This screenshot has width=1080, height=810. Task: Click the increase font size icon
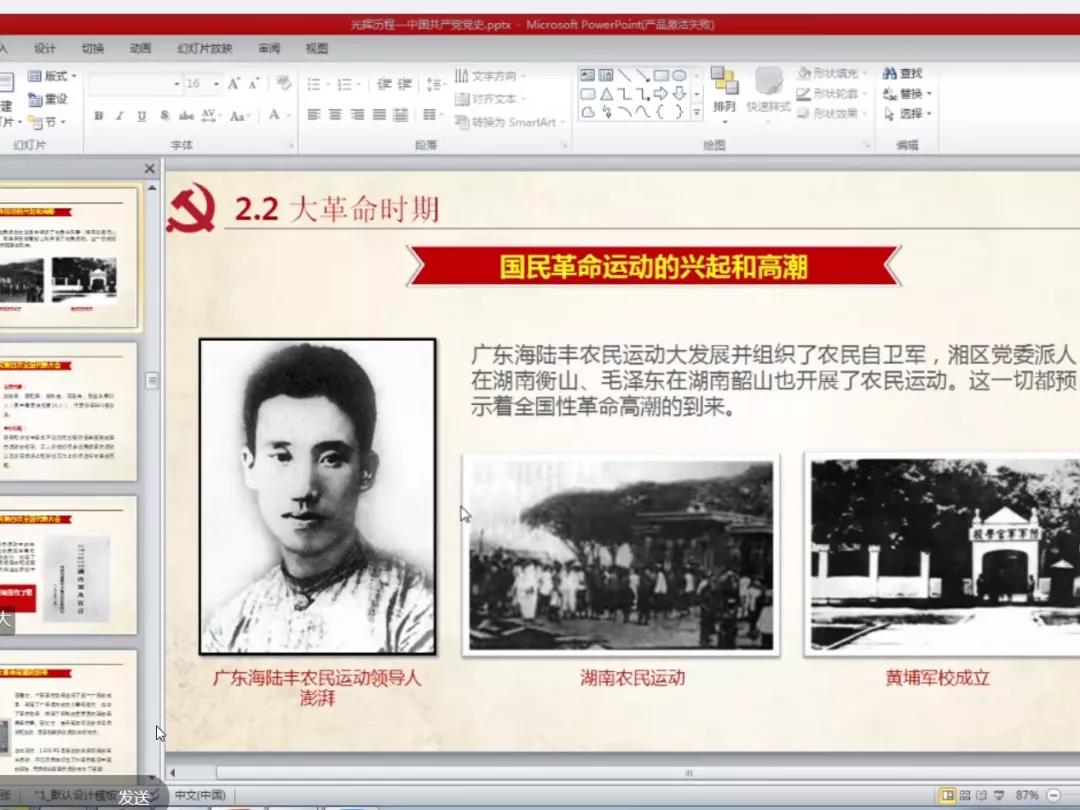233,84
